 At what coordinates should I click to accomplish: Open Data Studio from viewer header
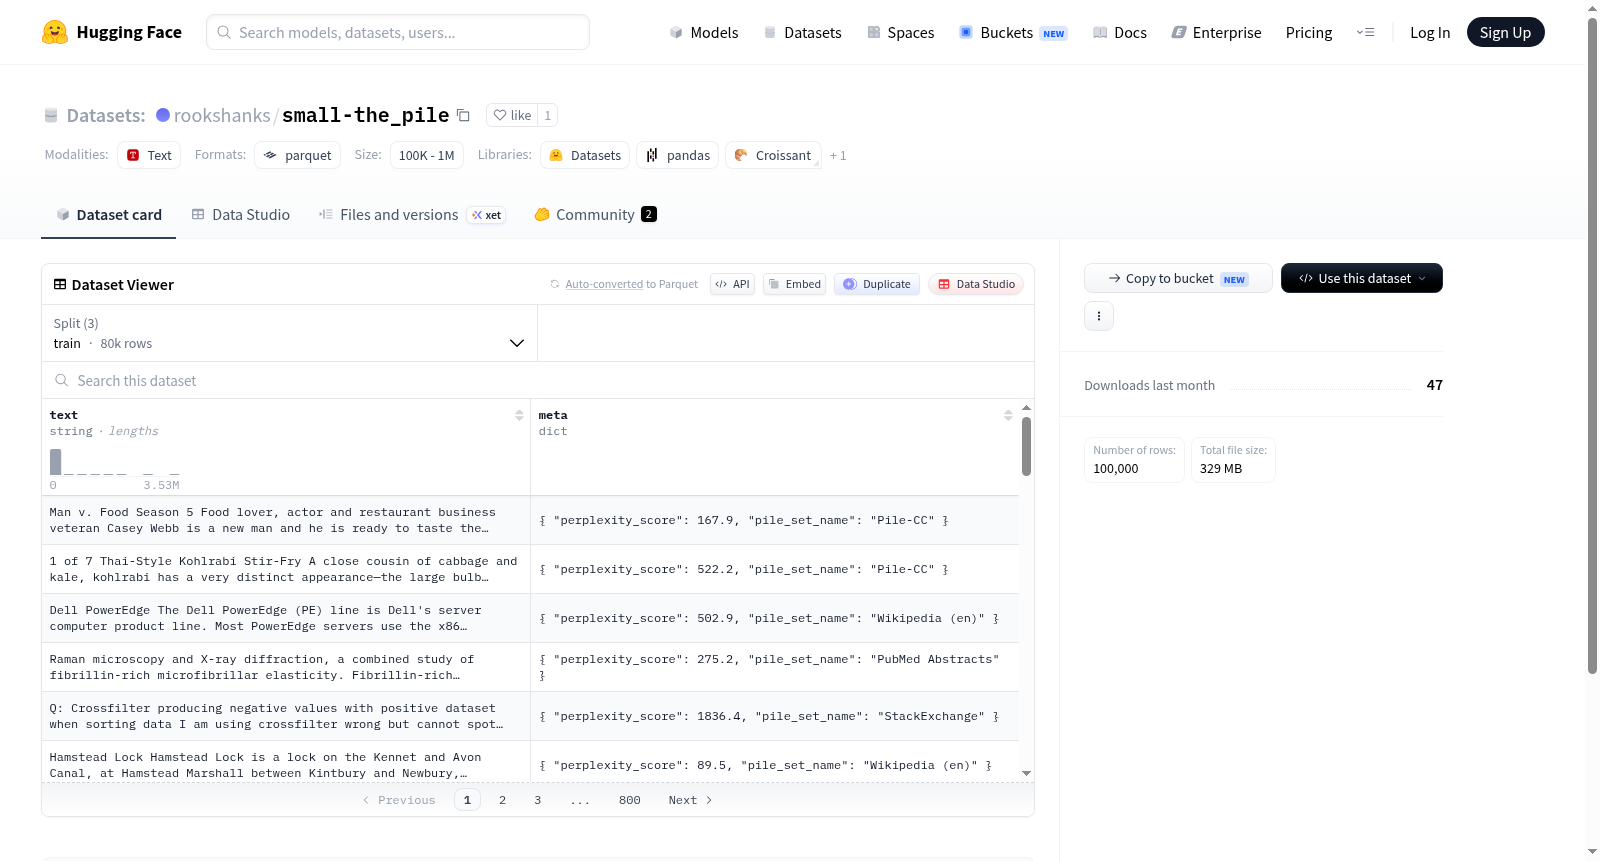(976, 284)
